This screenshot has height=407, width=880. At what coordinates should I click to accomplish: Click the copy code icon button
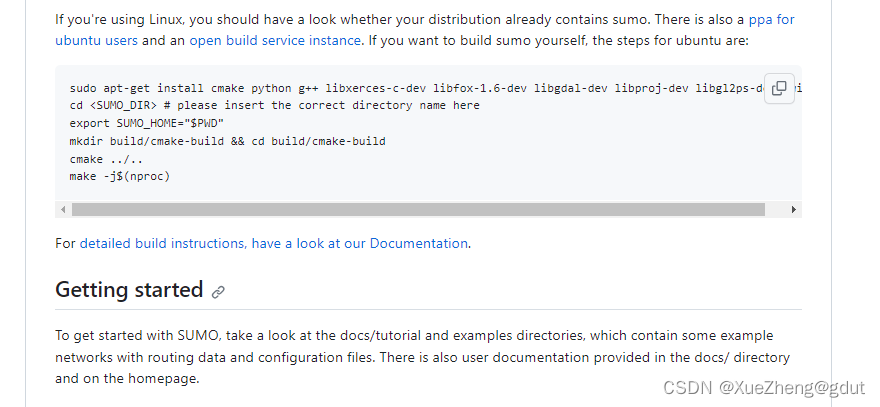click(779, 88)
